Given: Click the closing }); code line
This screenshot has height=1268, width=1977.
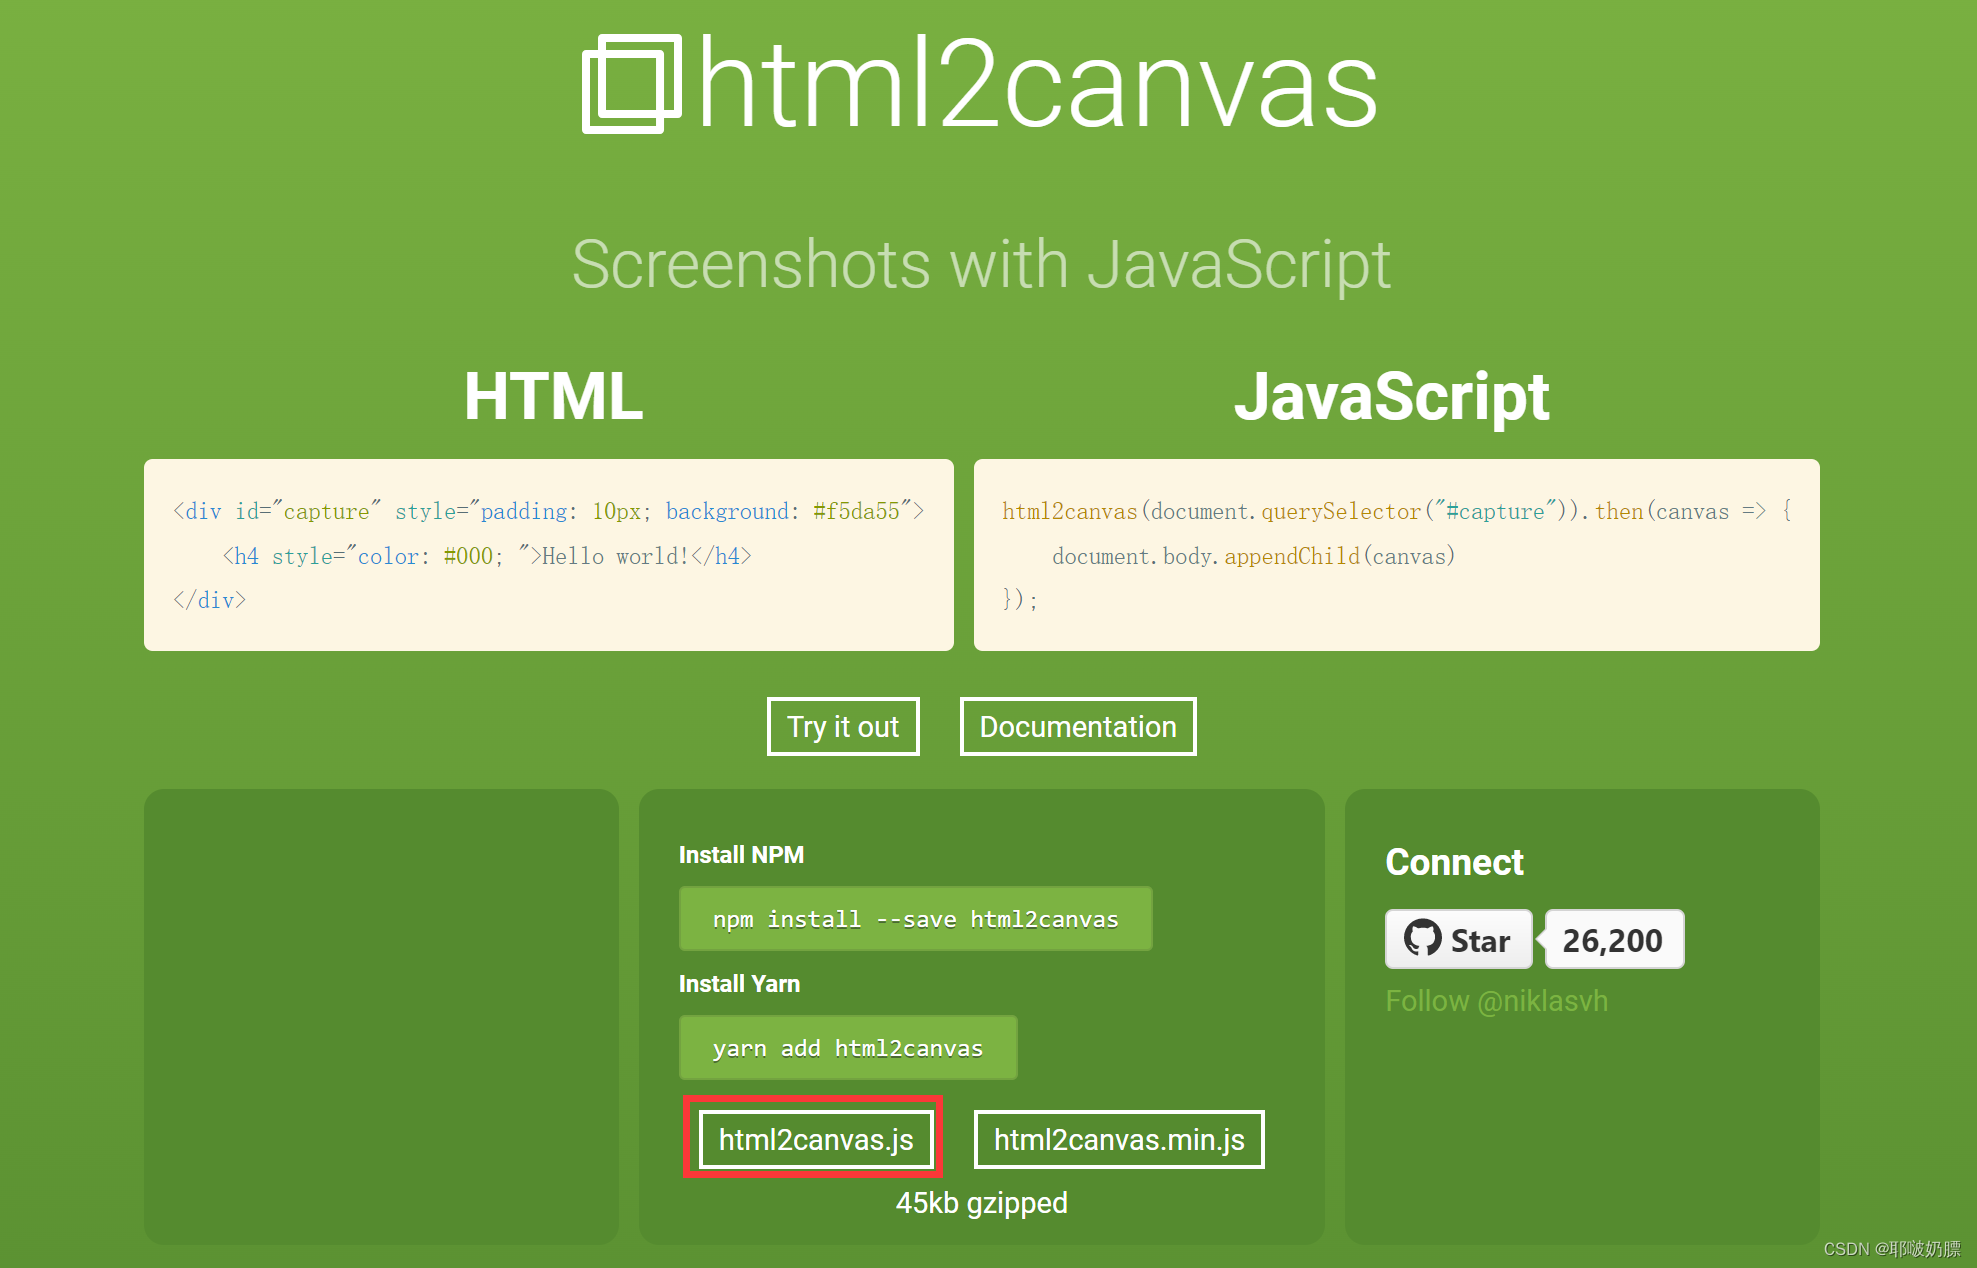Looking at the screenshot, I should click(x=1020, y=600).
